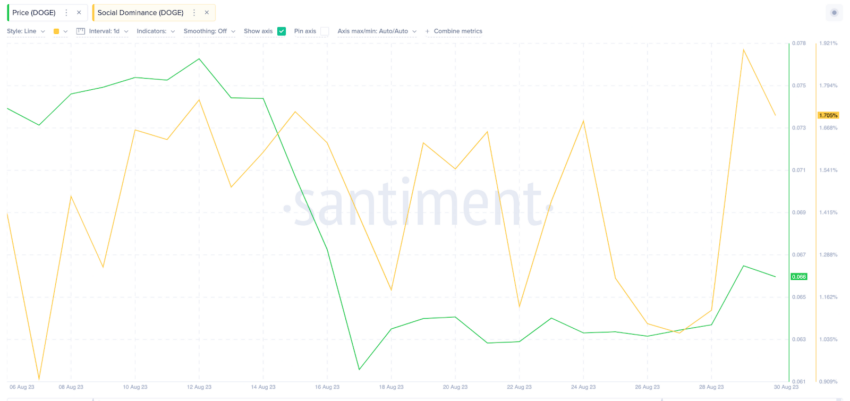
Task: Click the plus icon beside Combine metrics
Action: [x=427, y=31]
